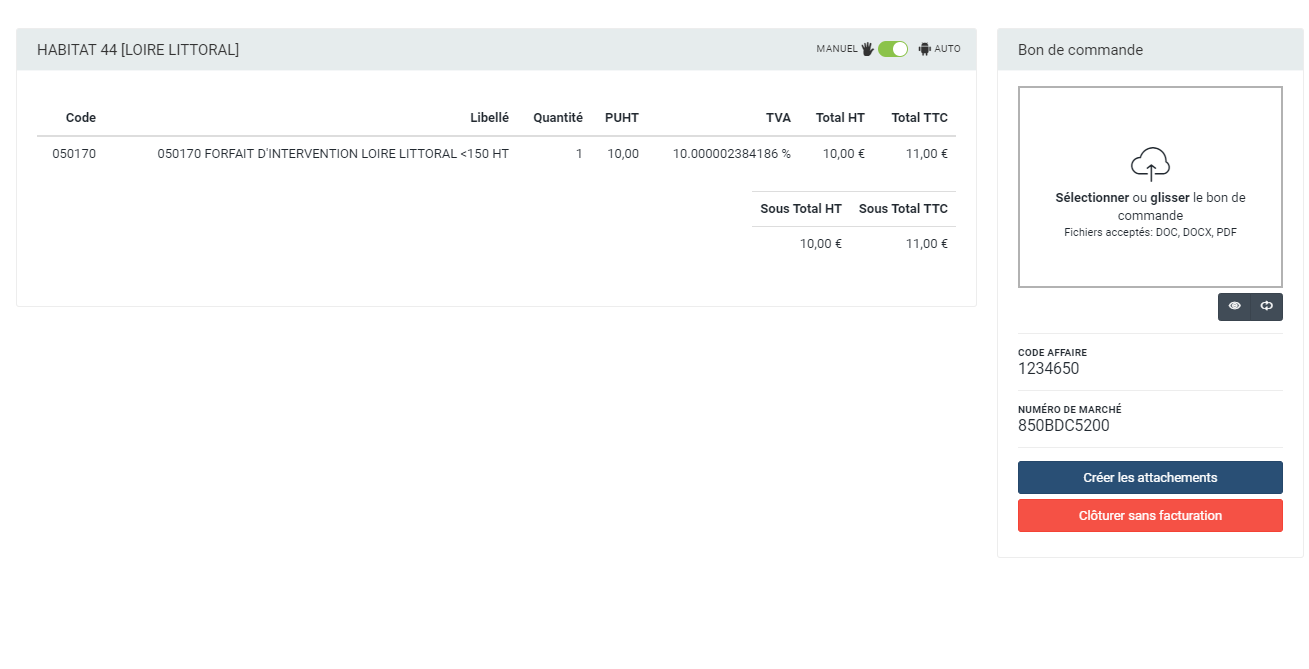Toggle the Manuel/Auto switch
Viewport: 1309px width, 669px height.
click(892, 49)
